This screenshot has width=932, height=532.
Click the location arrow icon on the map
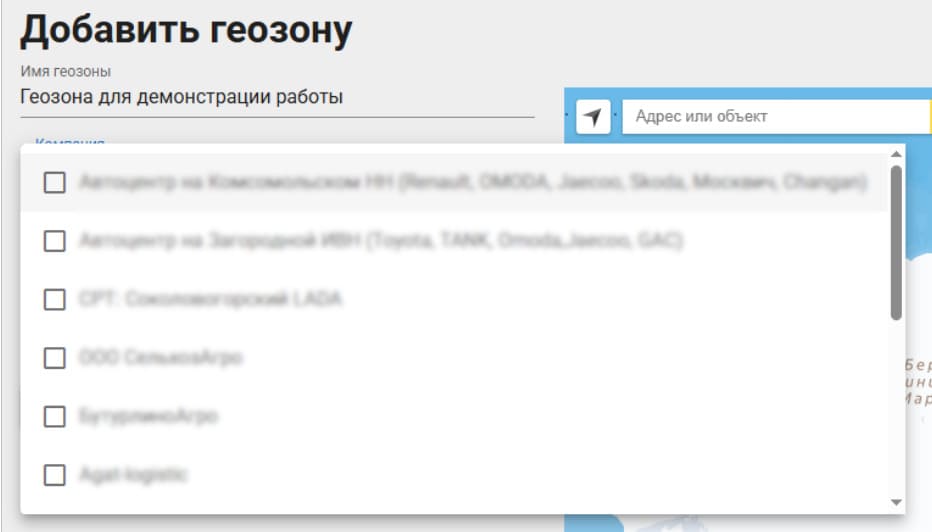point(593,117)
